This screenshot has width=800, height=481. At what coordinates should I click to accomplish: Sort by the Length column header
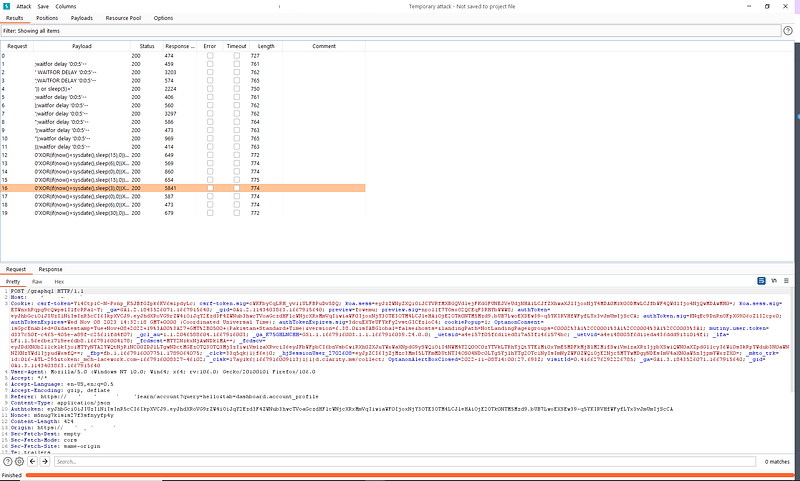coord(266,46)
